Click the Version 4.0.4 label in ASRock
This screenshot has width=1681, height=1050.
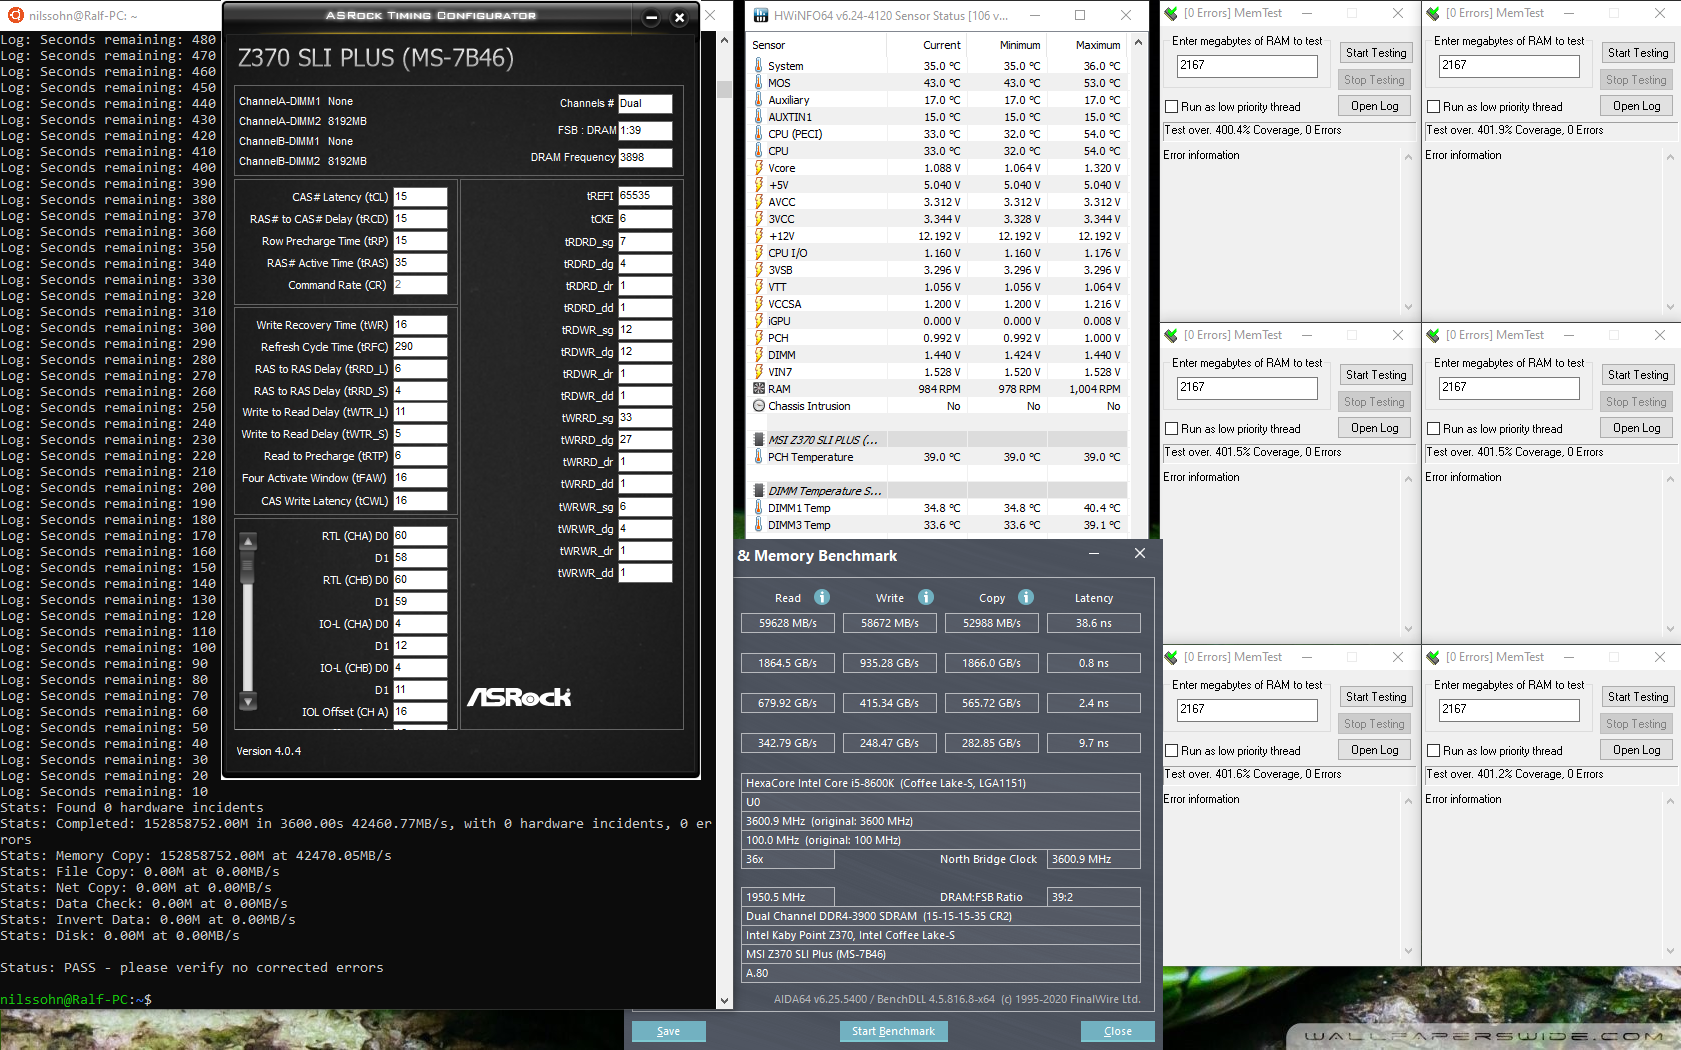(x=268, y=751)
